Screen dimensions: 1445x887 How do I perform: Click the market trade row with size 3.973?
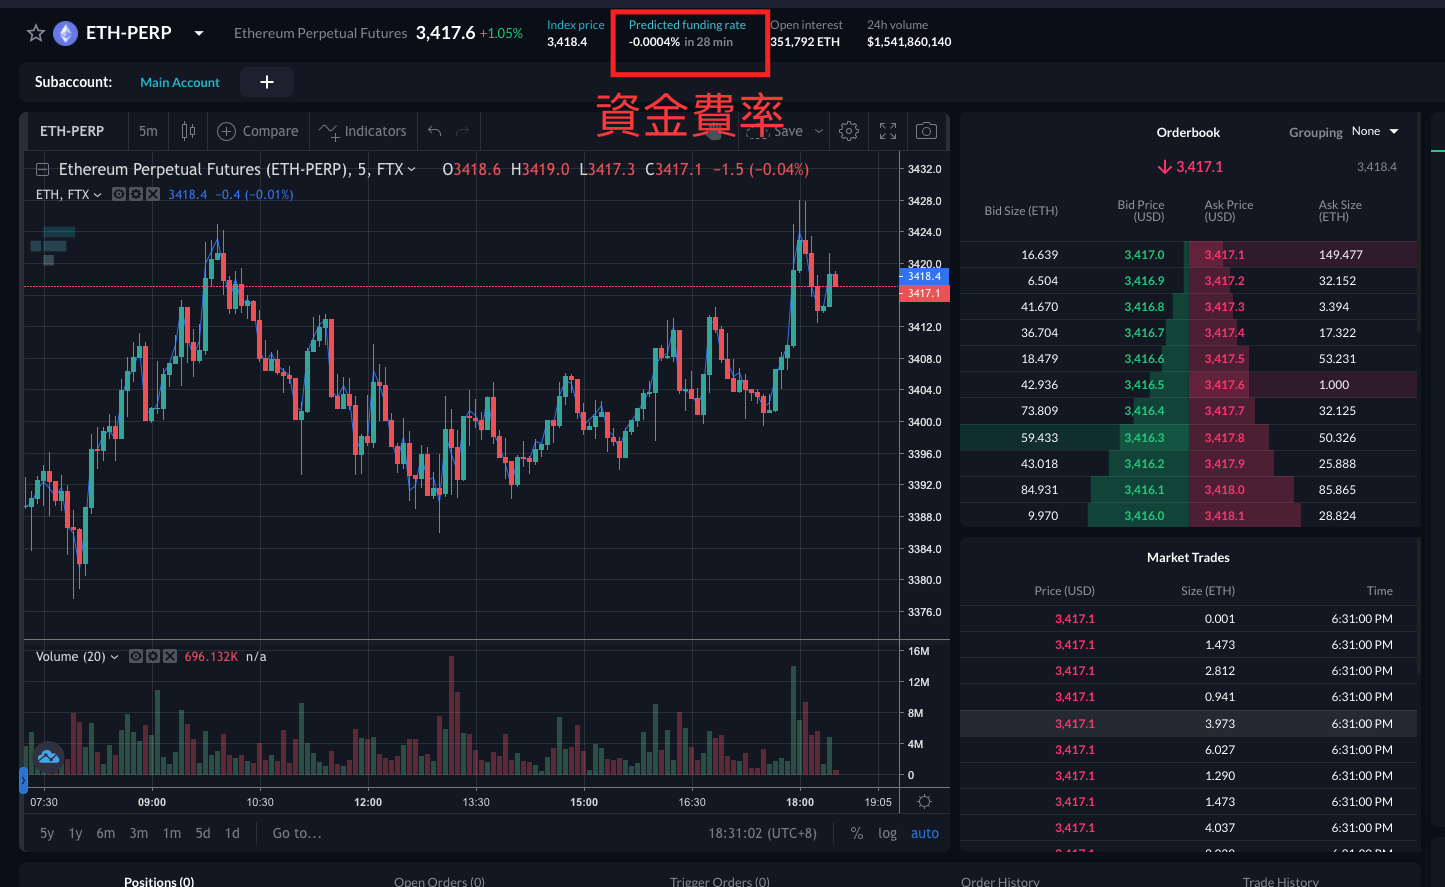[x=1188, y=724]
